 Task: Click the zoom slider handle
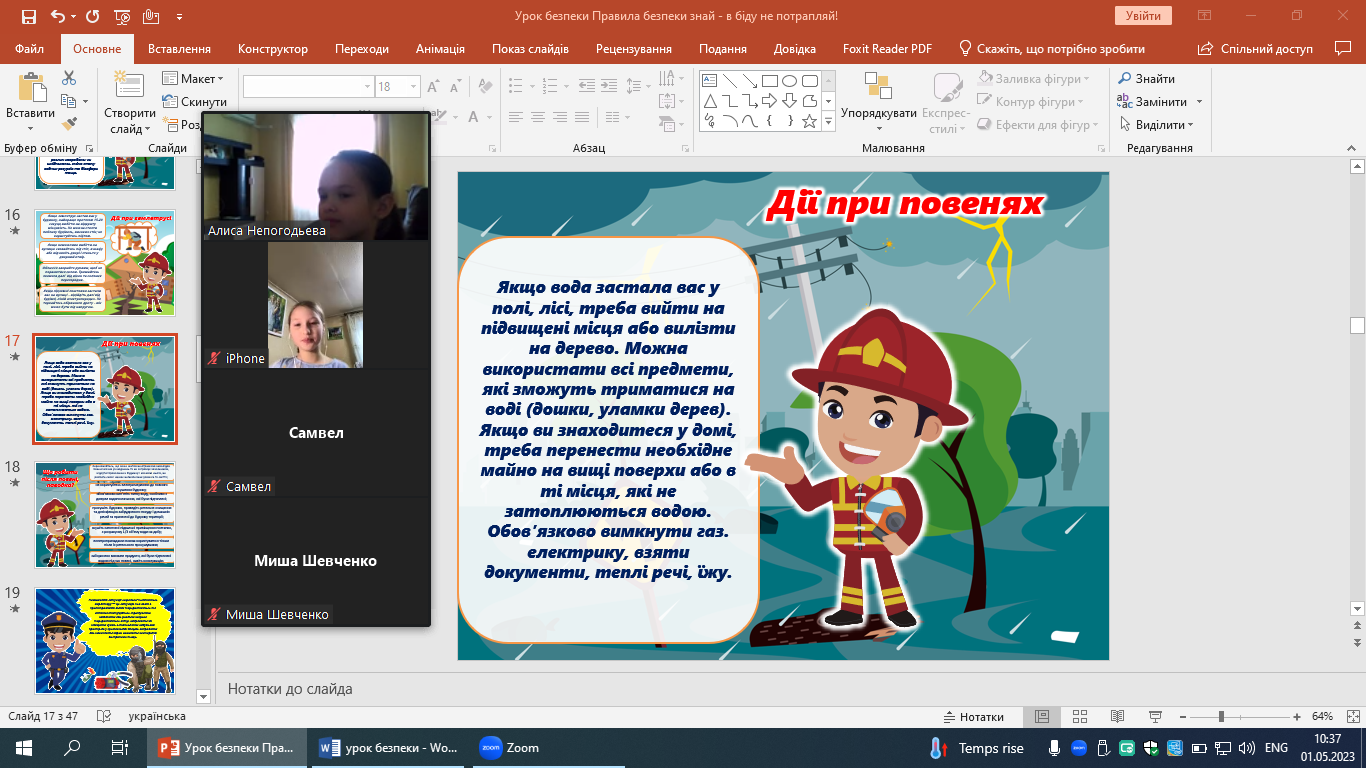point(1221,717)
